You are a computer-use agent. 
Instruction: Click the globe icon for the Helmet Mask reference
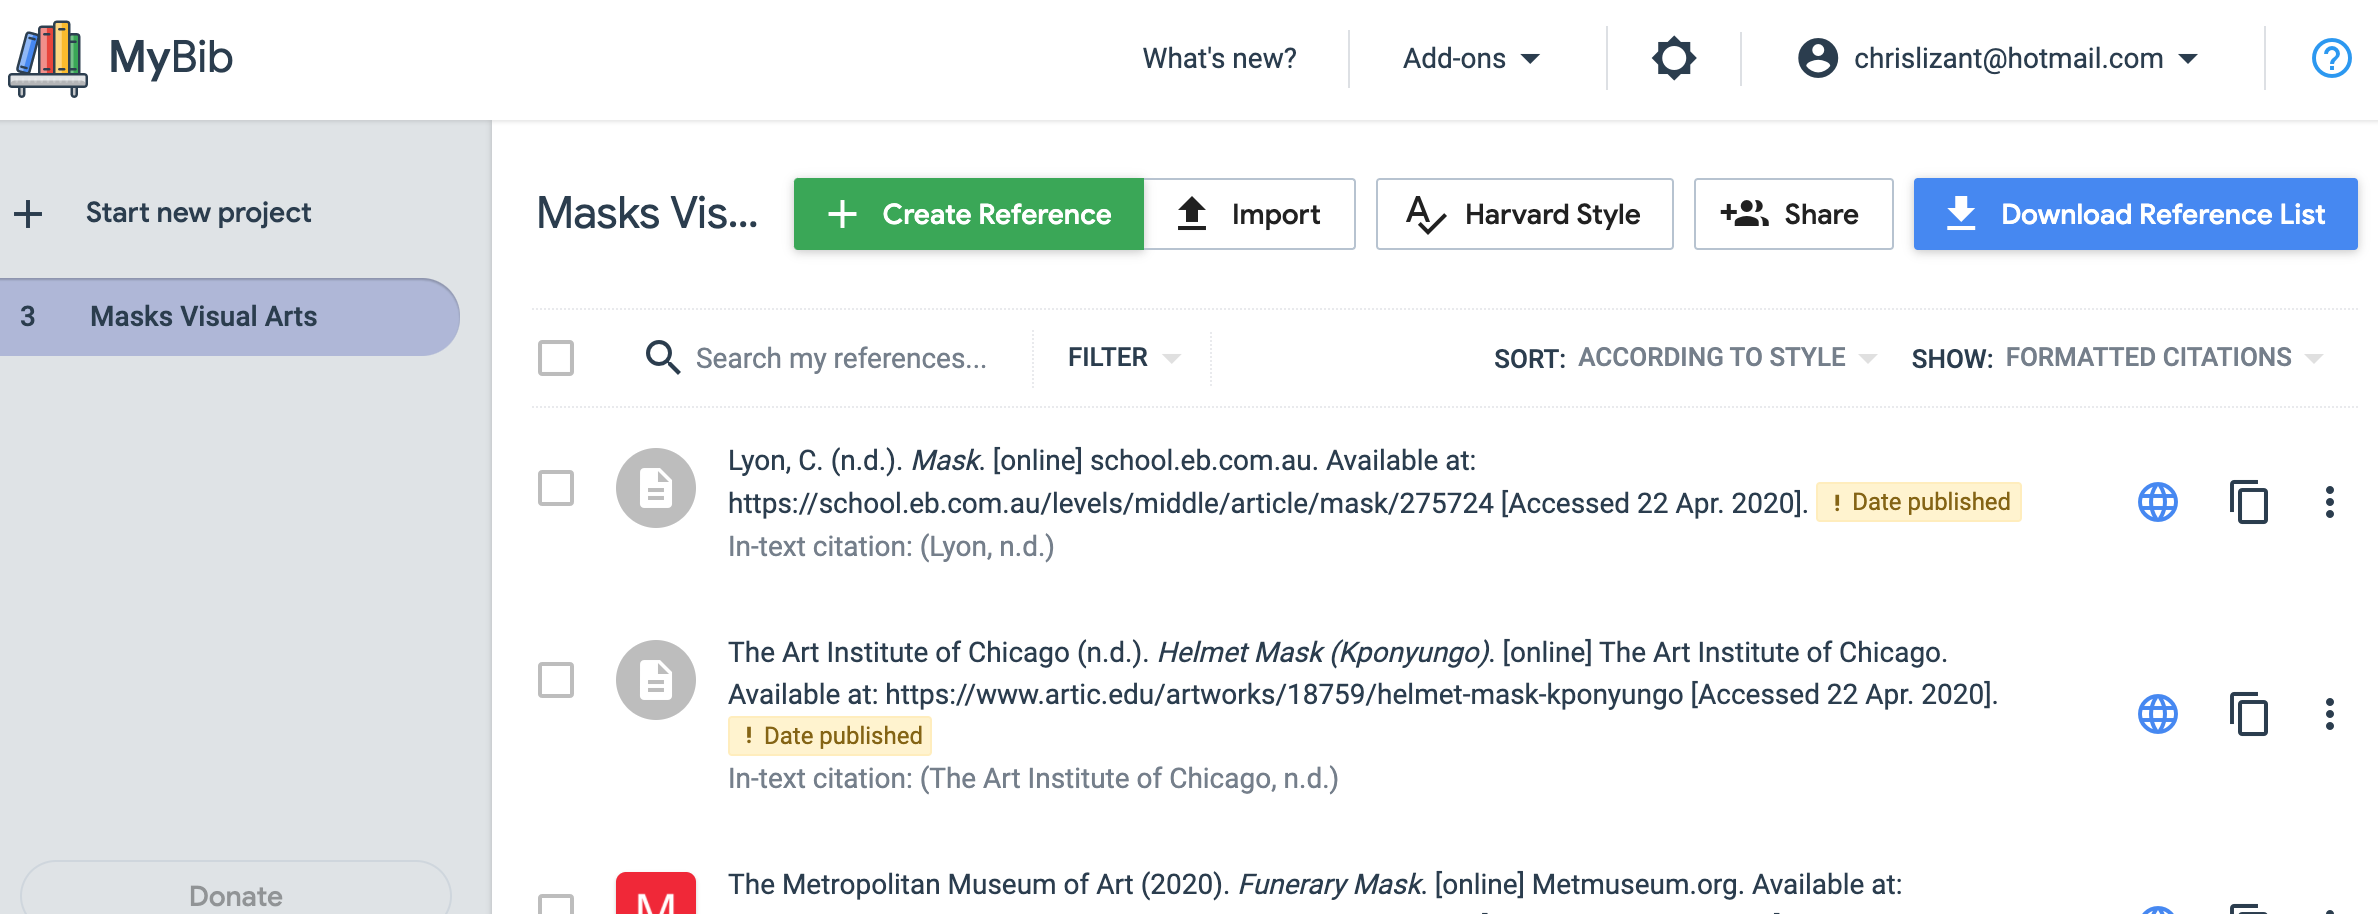coord(2156,714)
